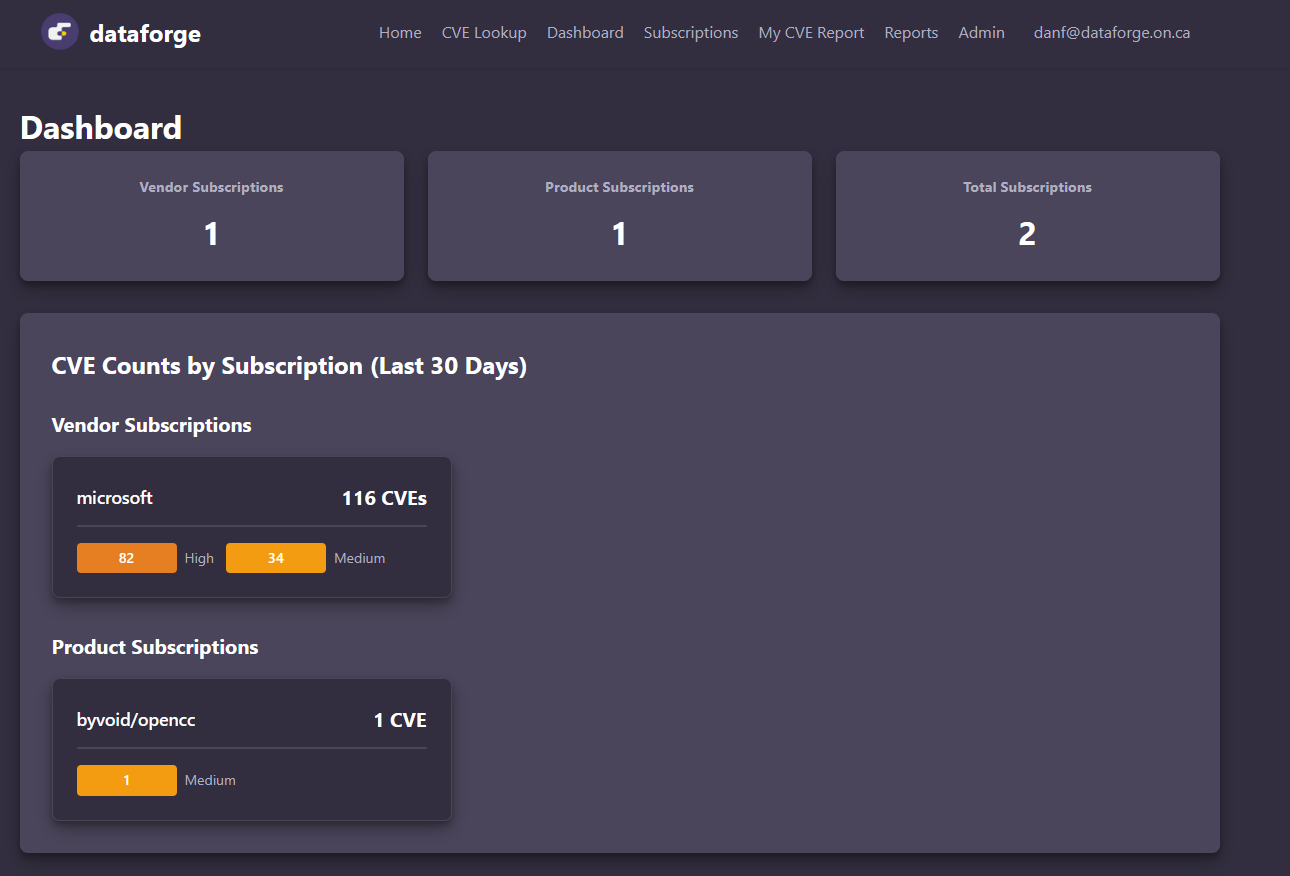Open the Vendor Subscriptions count card
1290x876 pixels.
click(x=211, y=216)
